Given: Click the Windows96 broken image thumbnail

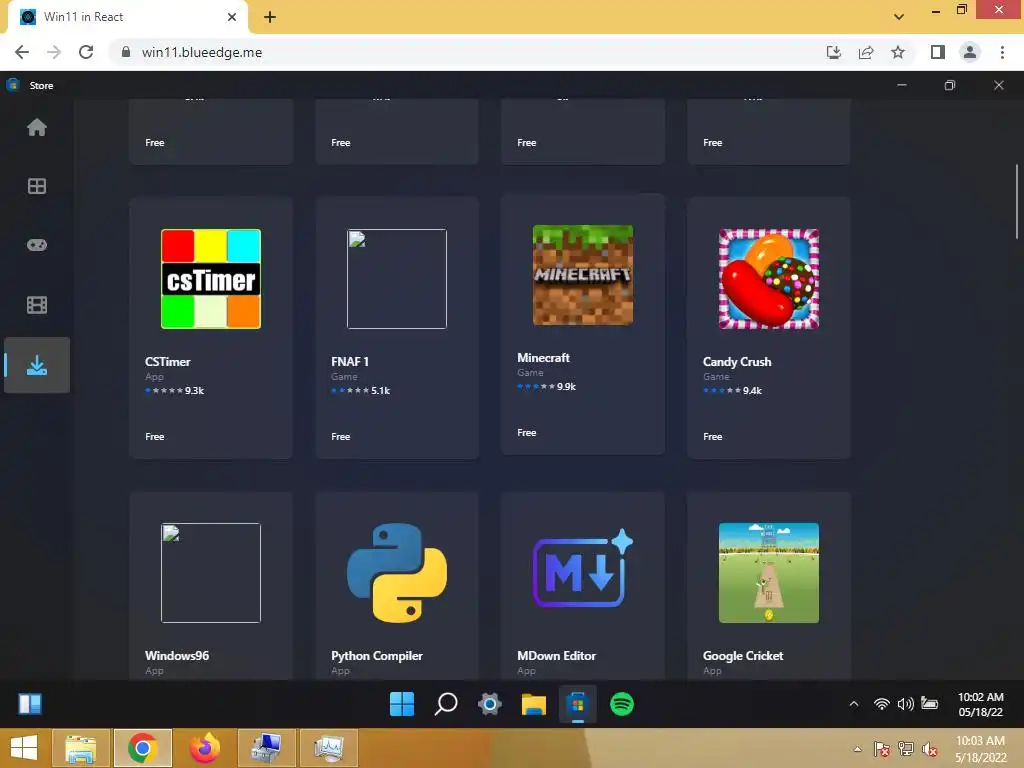Looking at the screenshot, I should coord(211,573).
